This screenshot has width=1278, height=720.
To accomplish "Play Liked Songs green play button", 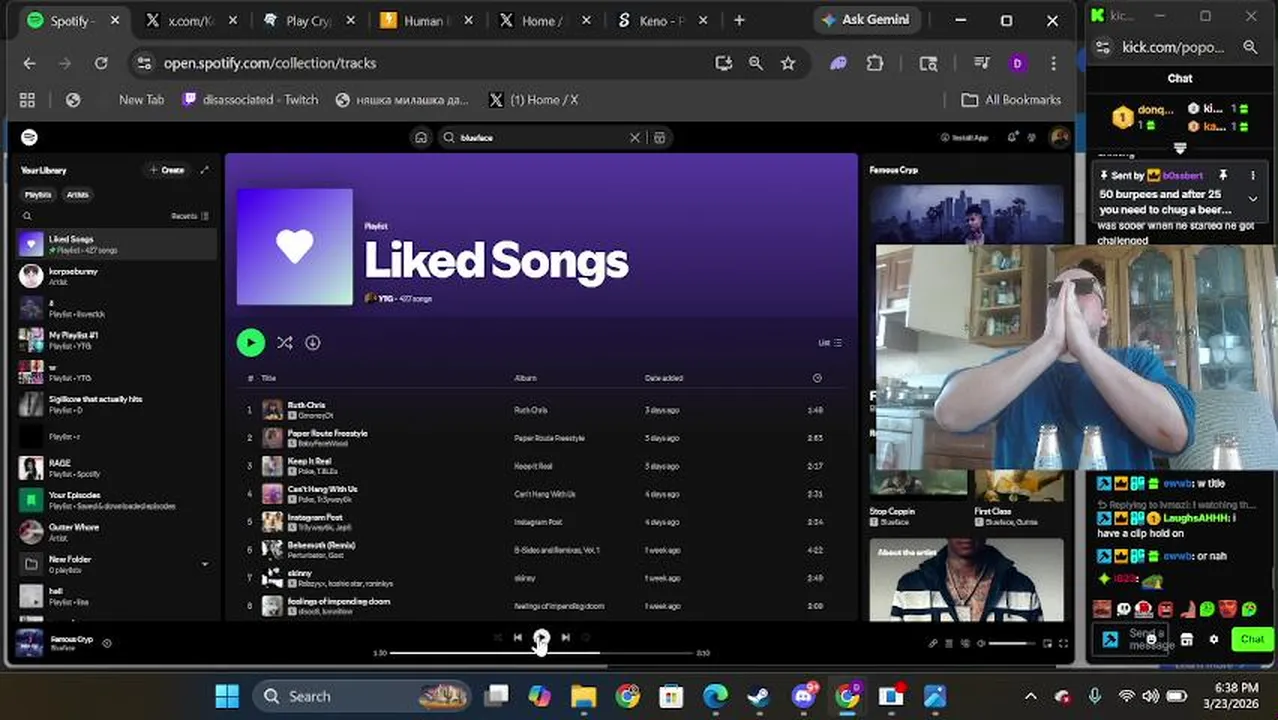I will [x=250, y=342].
